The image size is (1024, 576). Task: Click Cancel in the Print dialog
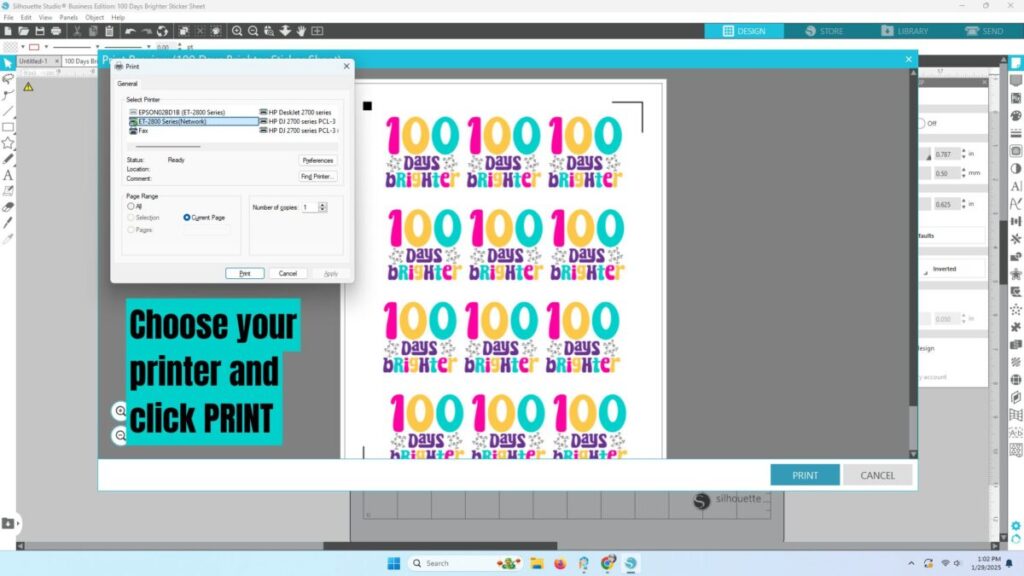click(x=288, y=274)
